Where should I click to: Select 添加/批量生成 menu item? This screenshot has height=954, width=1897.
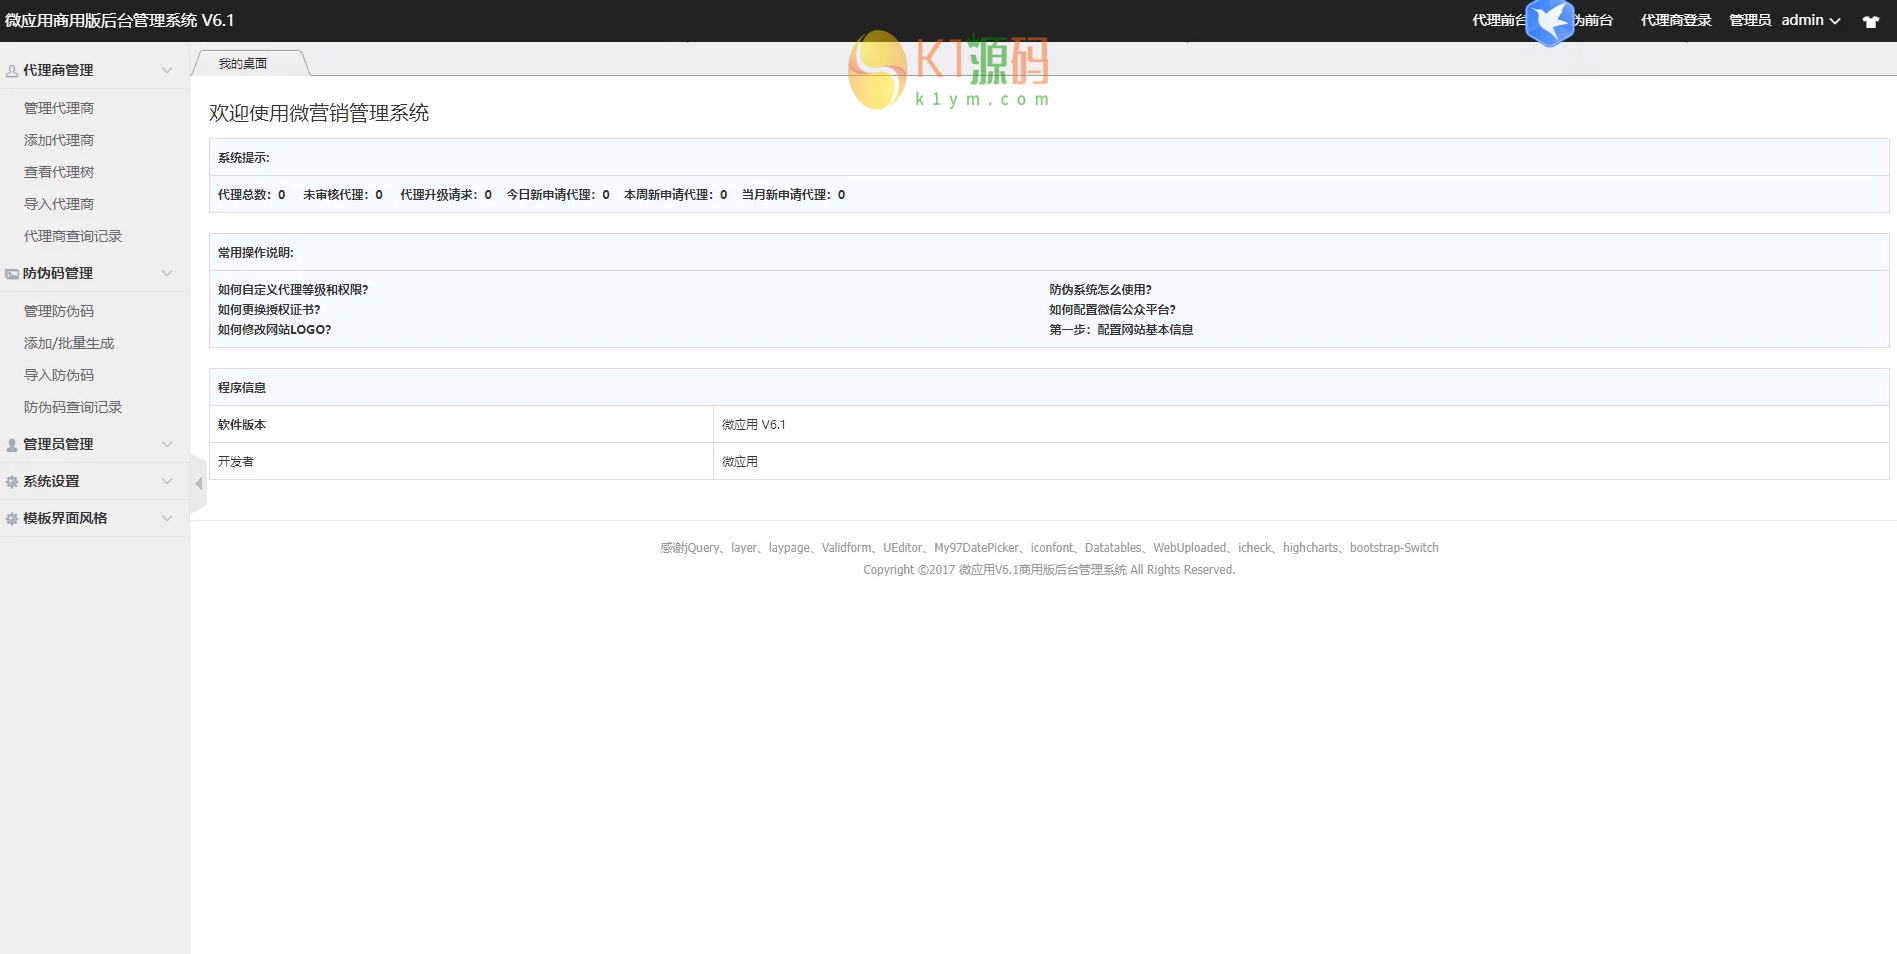69,343
